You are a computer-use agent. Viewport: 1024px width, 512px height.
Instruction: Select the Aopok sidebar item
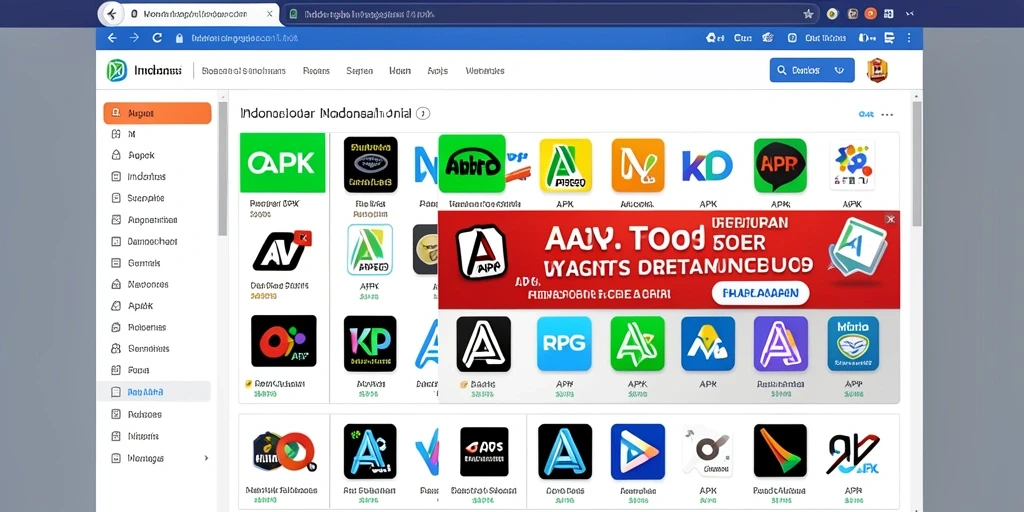pyautogui.click(x=141, y=155)
